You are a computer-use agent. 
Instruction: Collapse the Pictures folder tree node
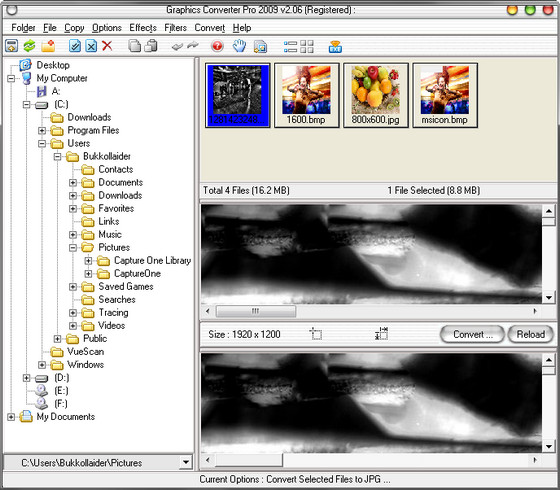73,248
